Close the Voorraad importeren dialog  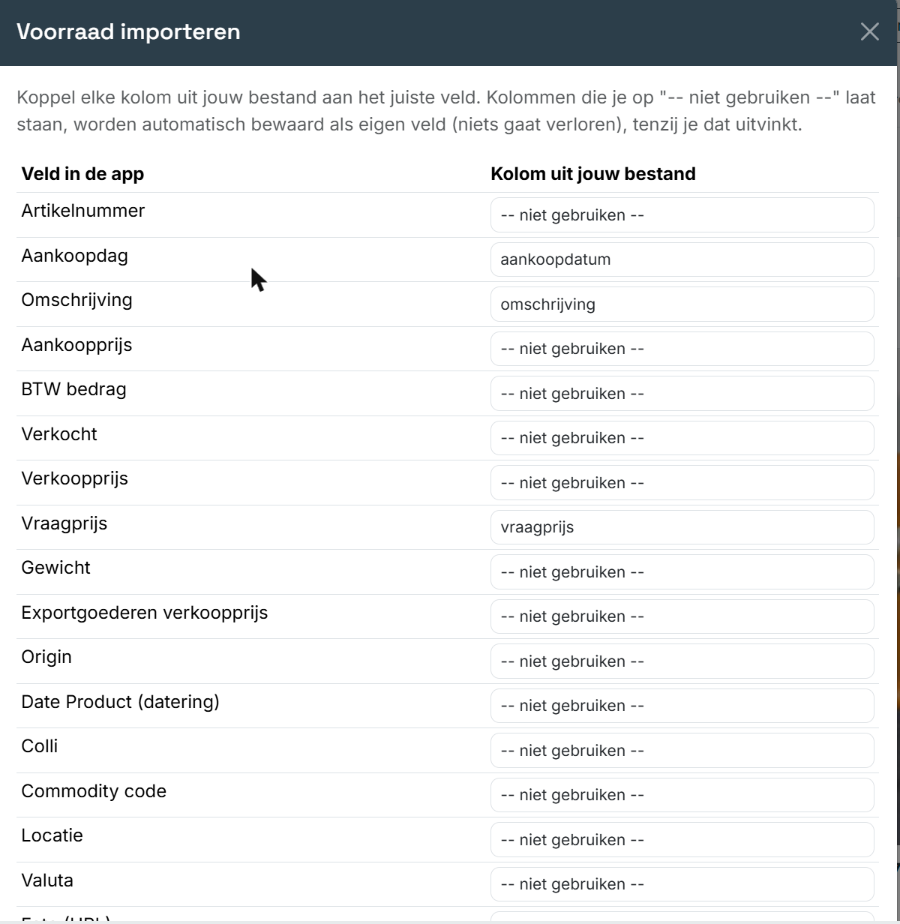[x=869, y=32]
